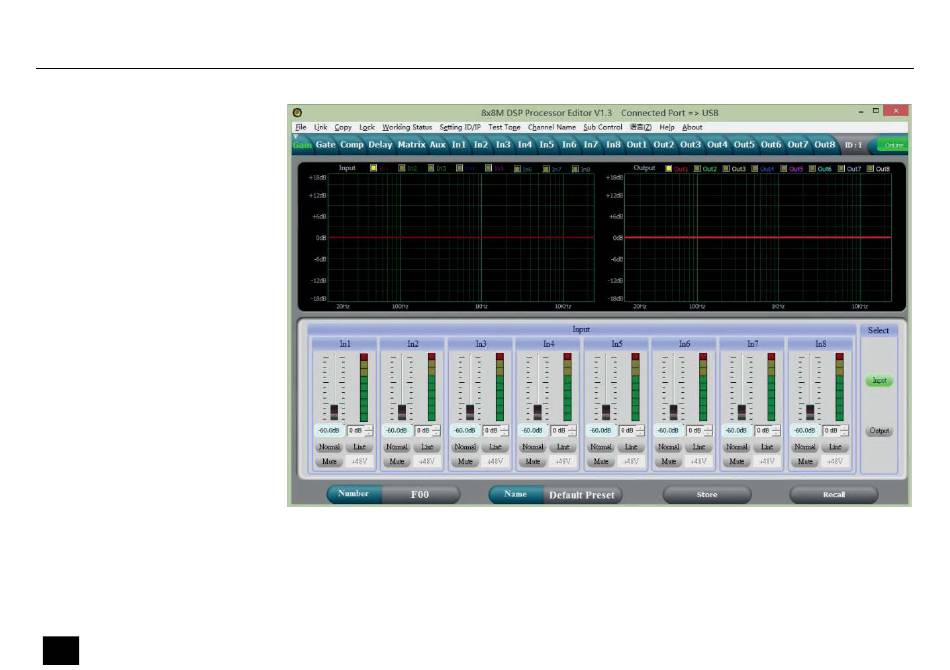Open the Link menu
Screen dimensions: 950x670
[x=321, y=127]
